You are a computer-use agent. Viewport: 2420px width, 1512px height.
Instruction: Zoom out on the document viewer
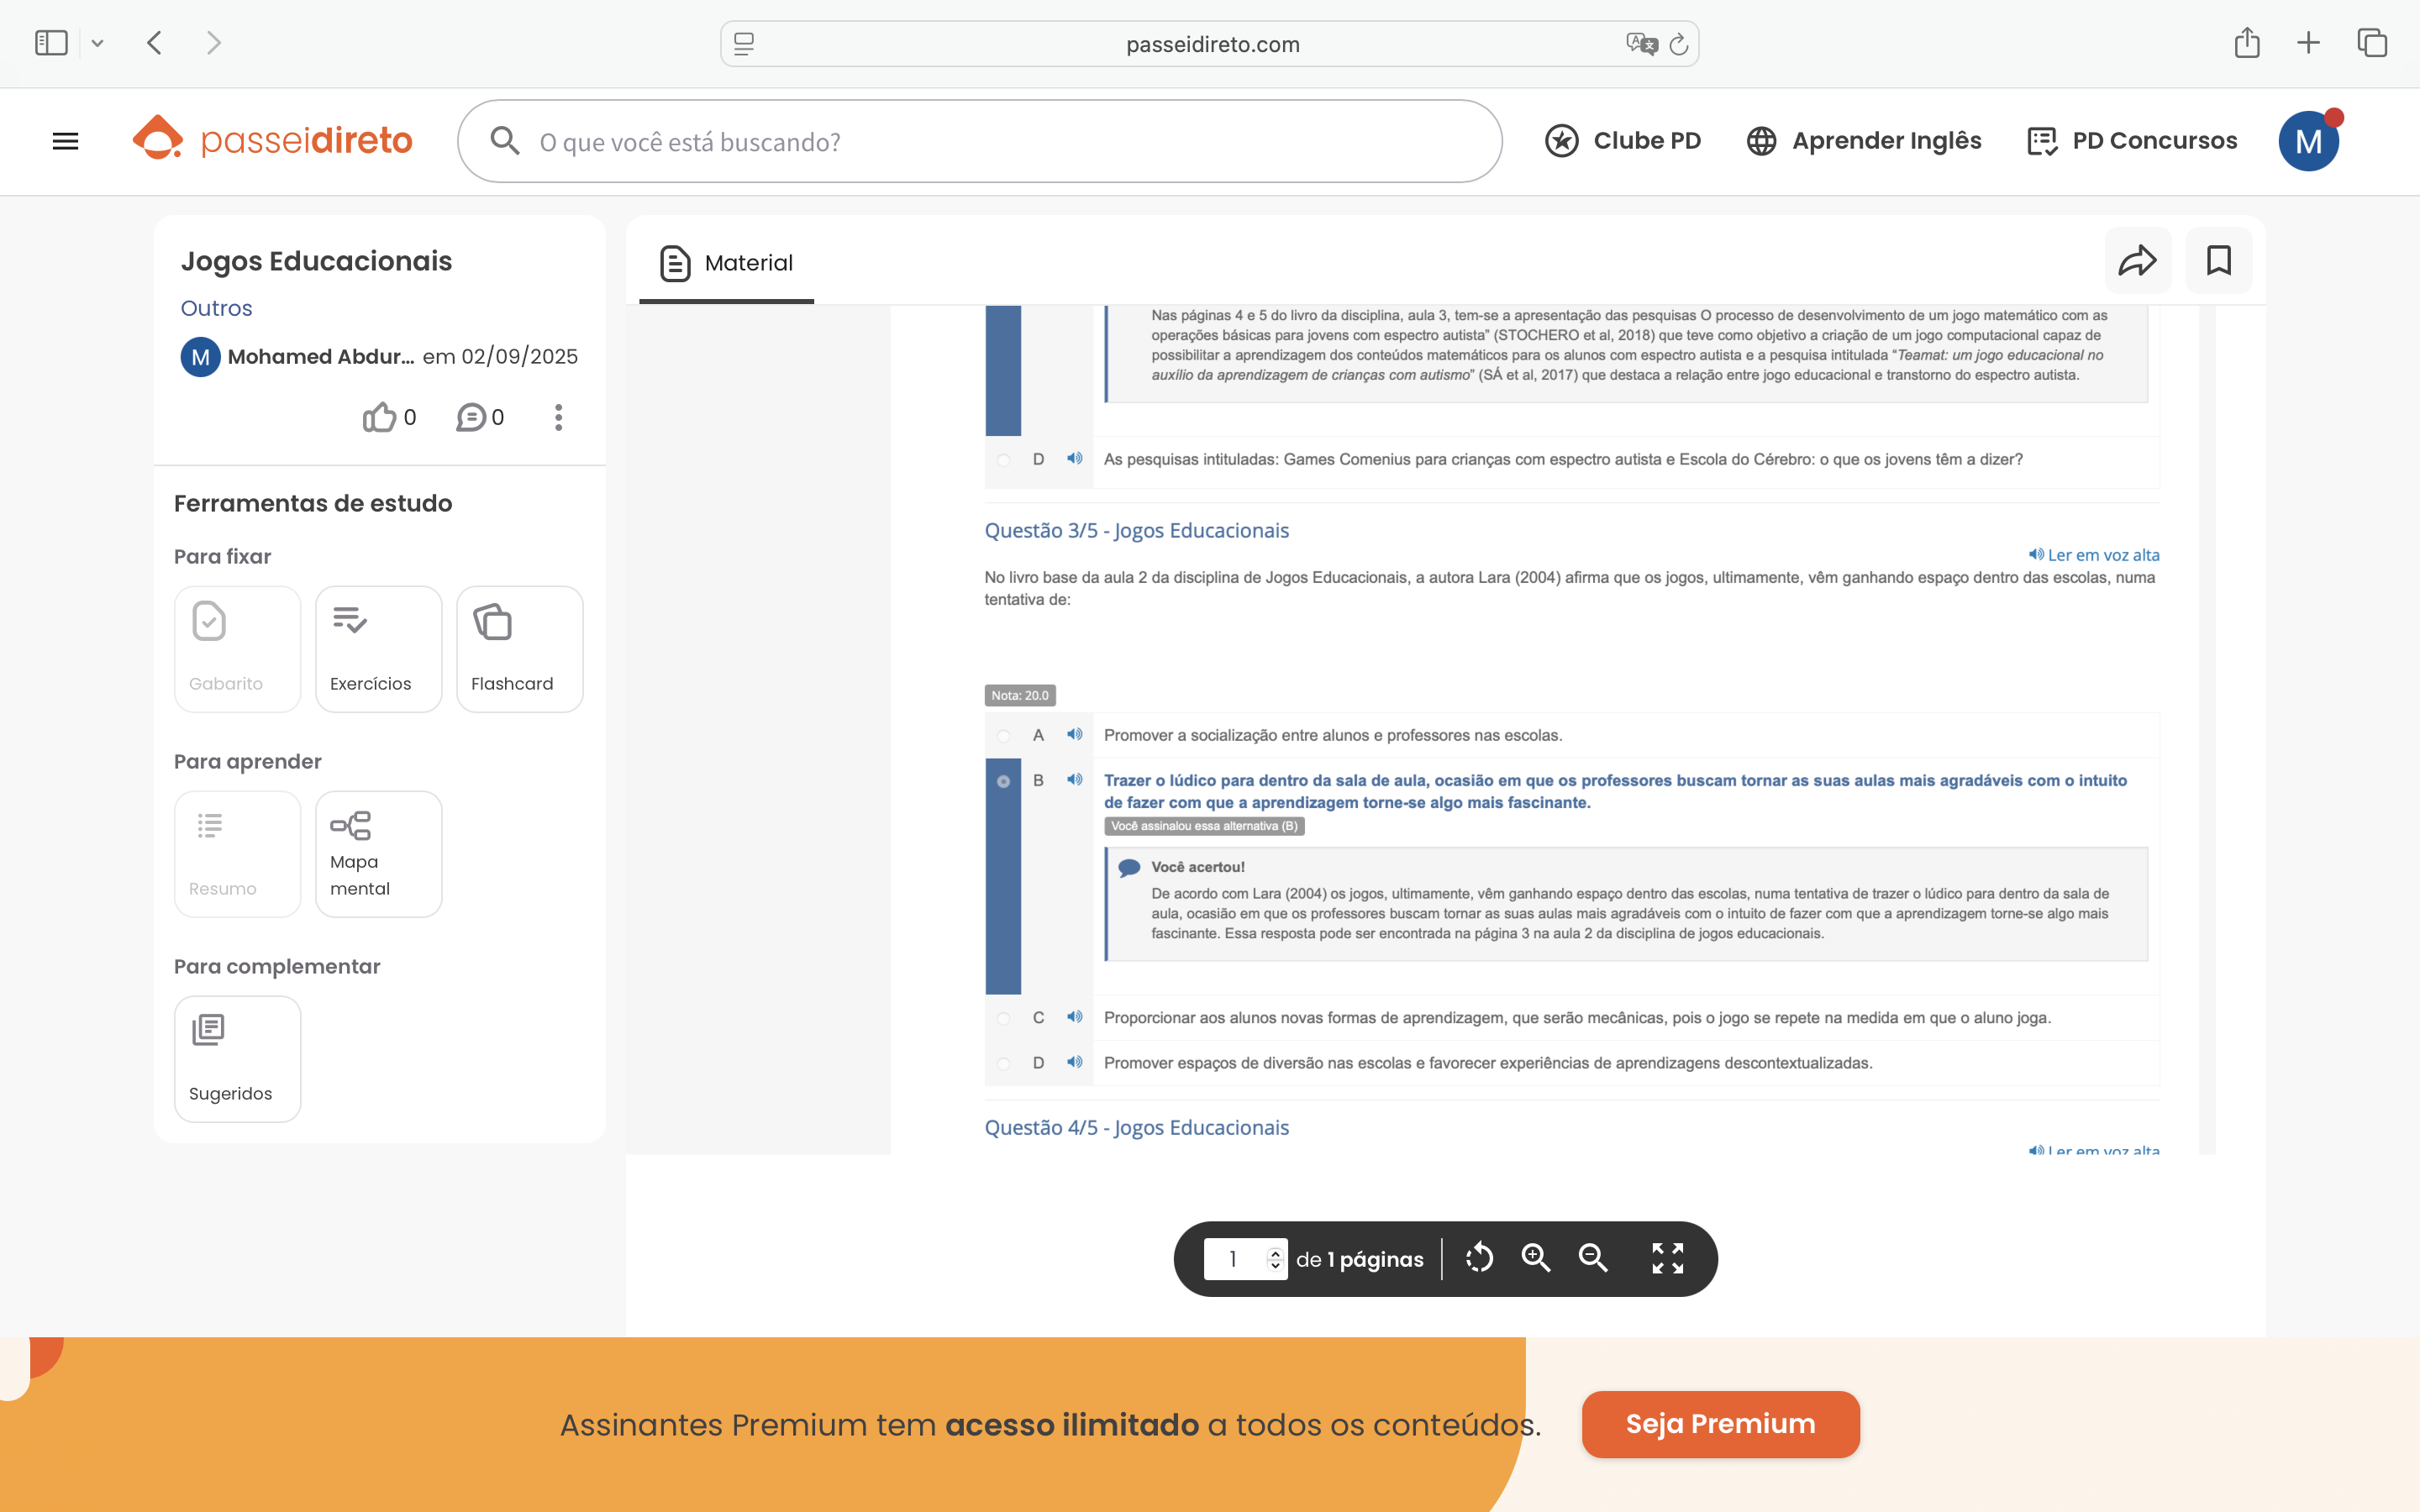click(1593, 1258)
